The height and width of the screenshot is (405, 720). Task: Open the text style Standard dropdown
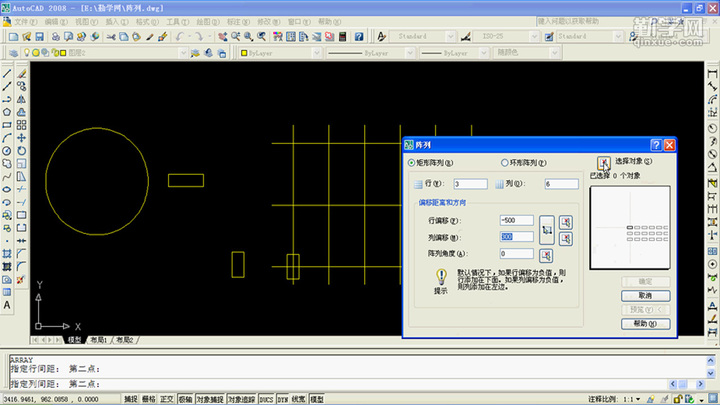point(450,36)
